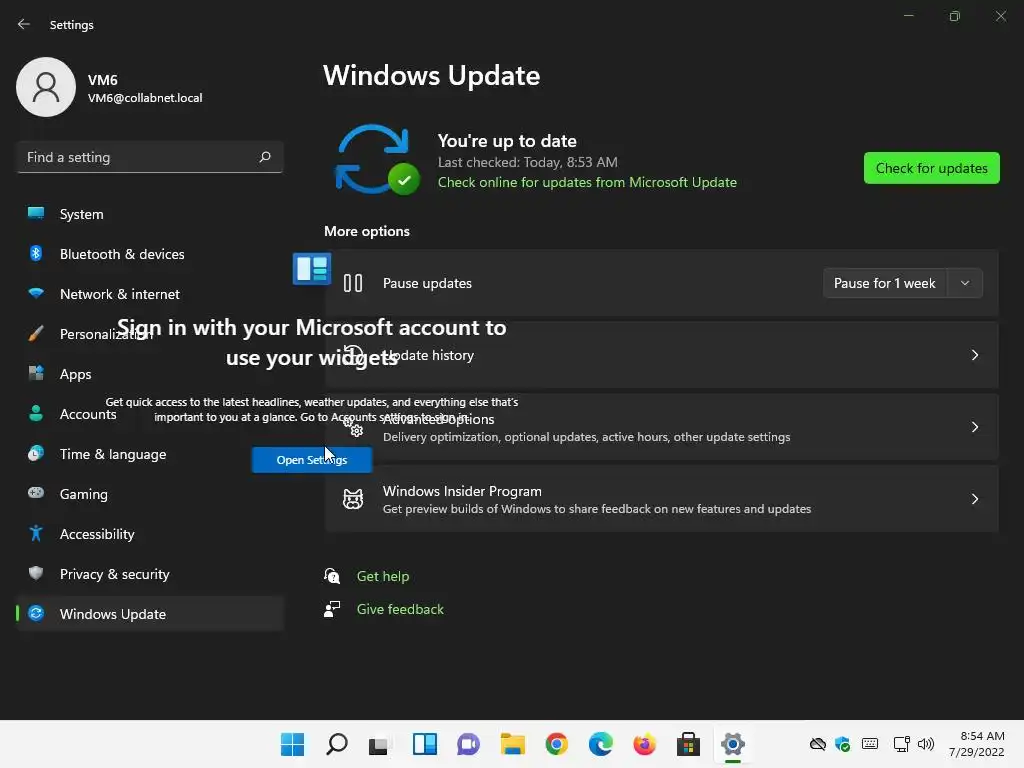This screenshot has width=1024, height=768.
Task: Launch File Explorer from taskbar
Action: (x=513, y=744)
